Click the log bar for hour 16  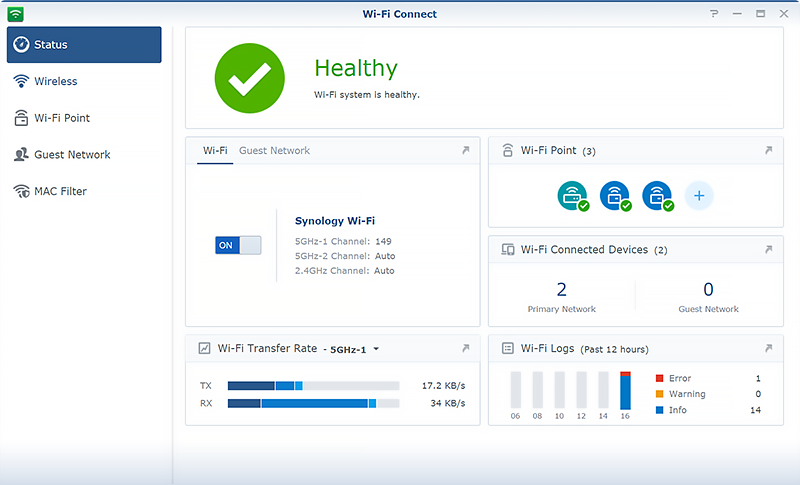coord(626,391)
